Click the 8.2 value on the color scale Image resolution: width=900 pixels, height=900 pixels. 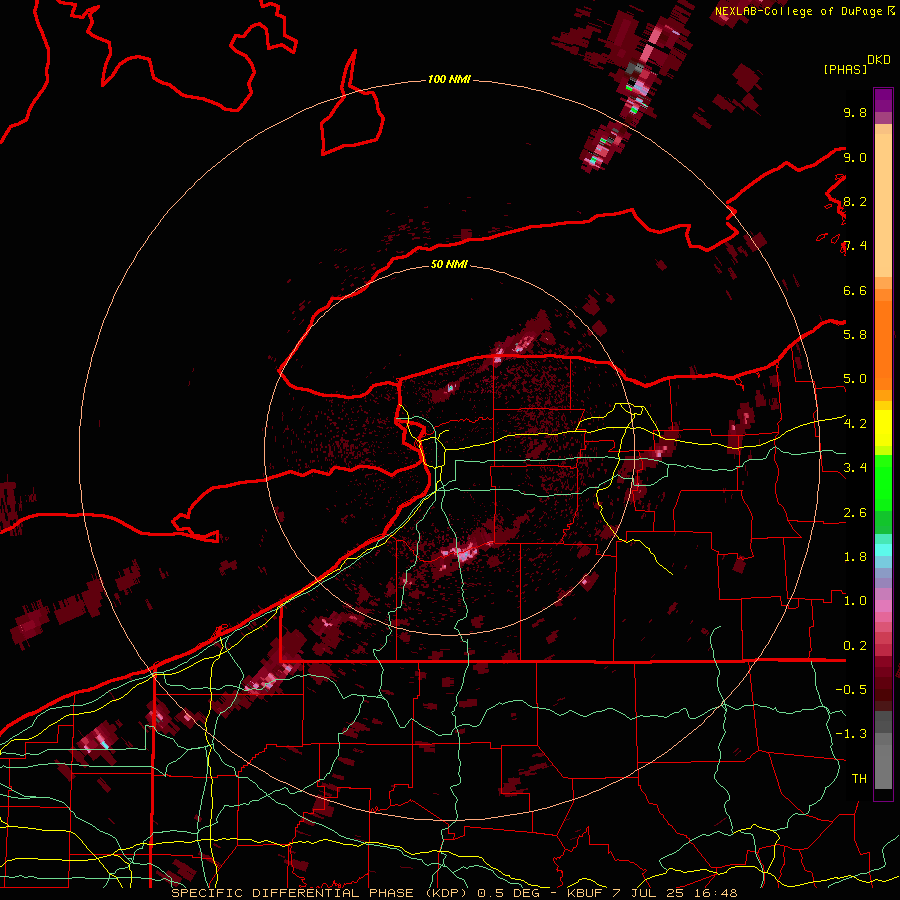tap(855, 201)
